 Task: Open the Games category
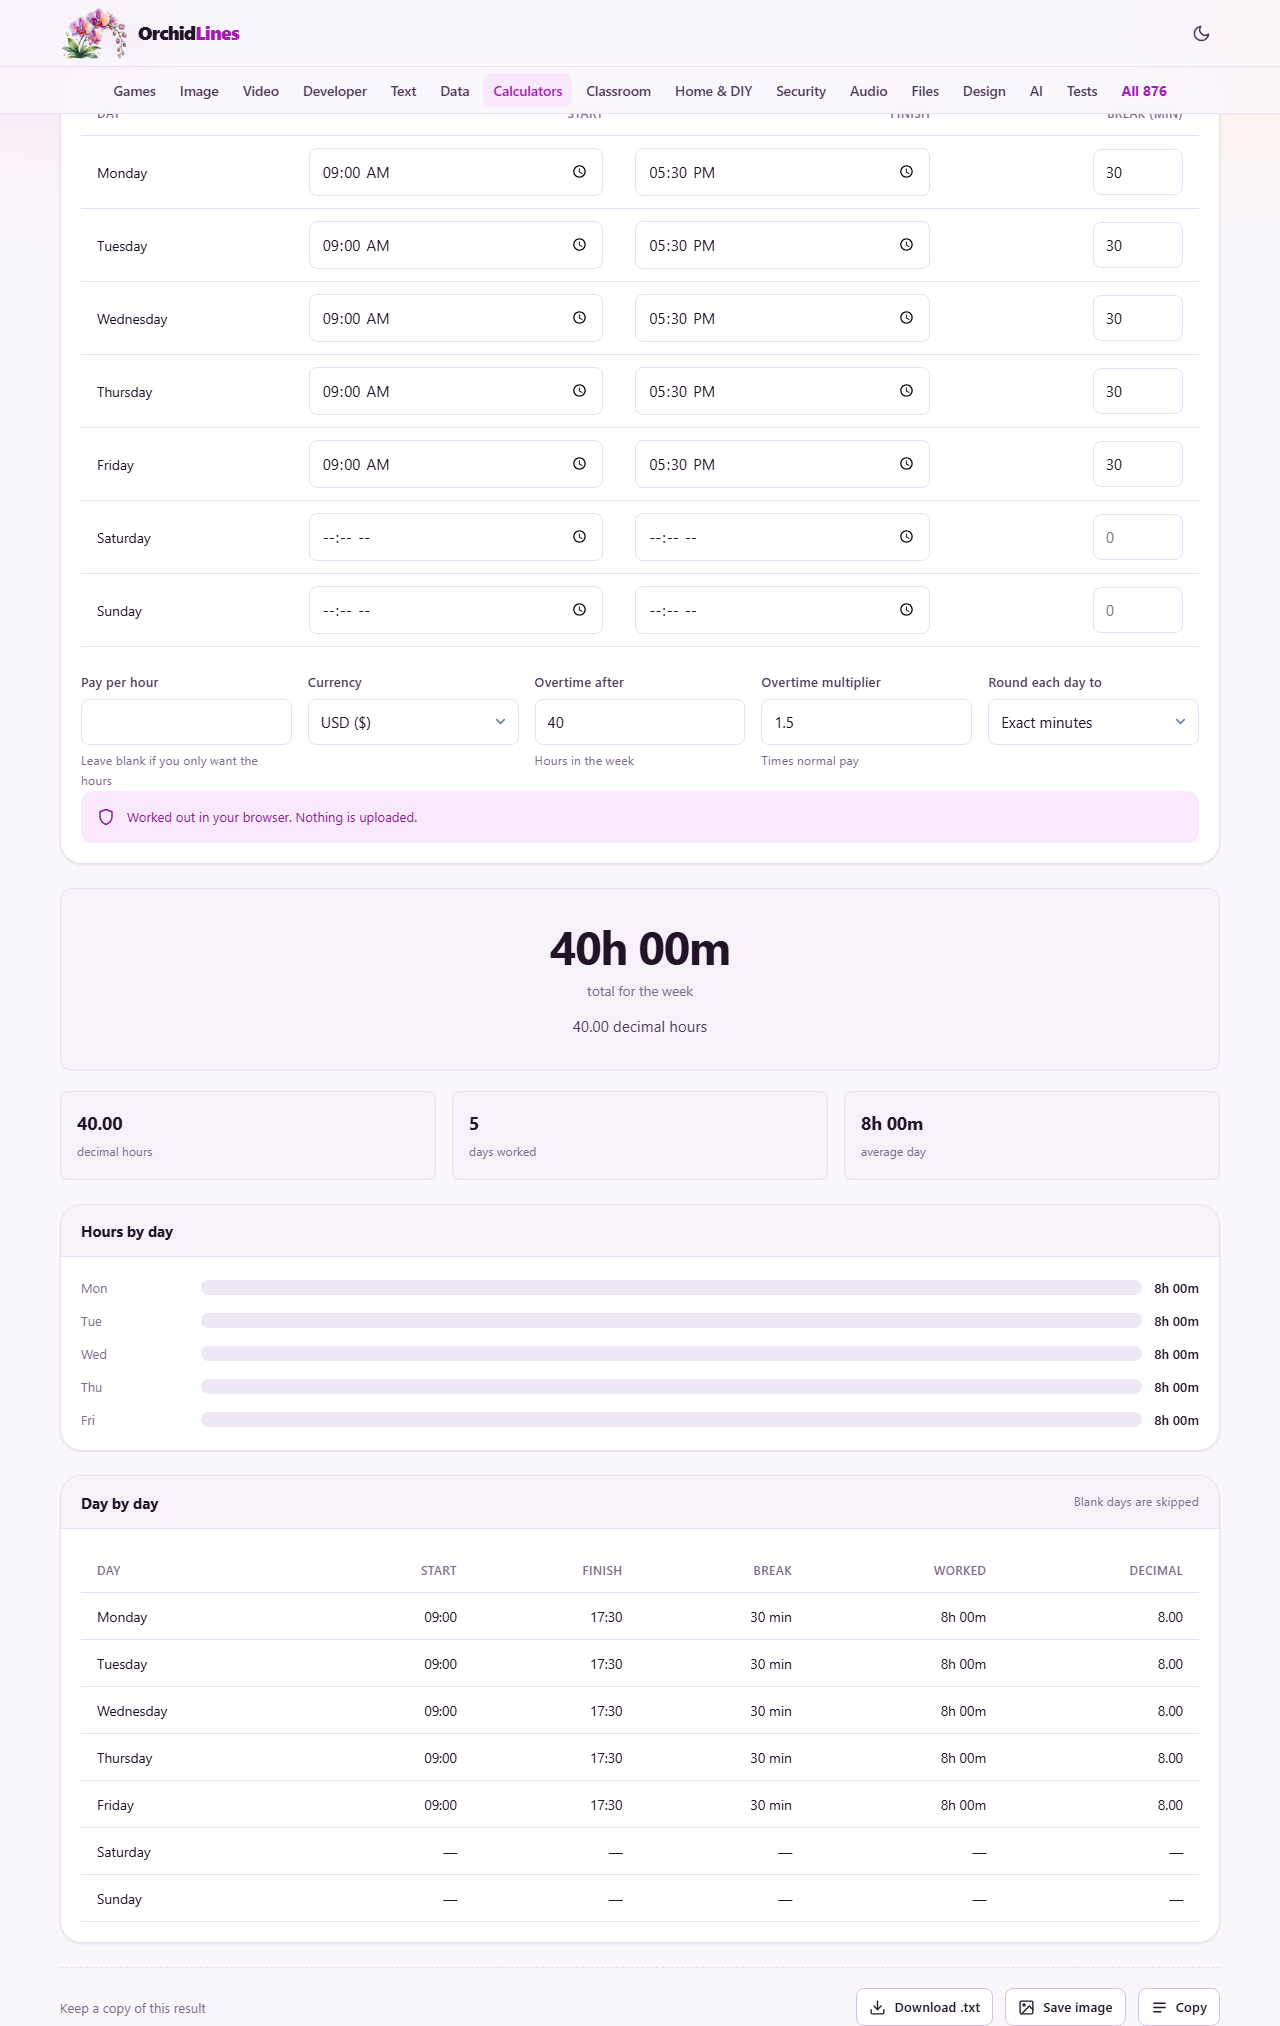pos(134,91)
